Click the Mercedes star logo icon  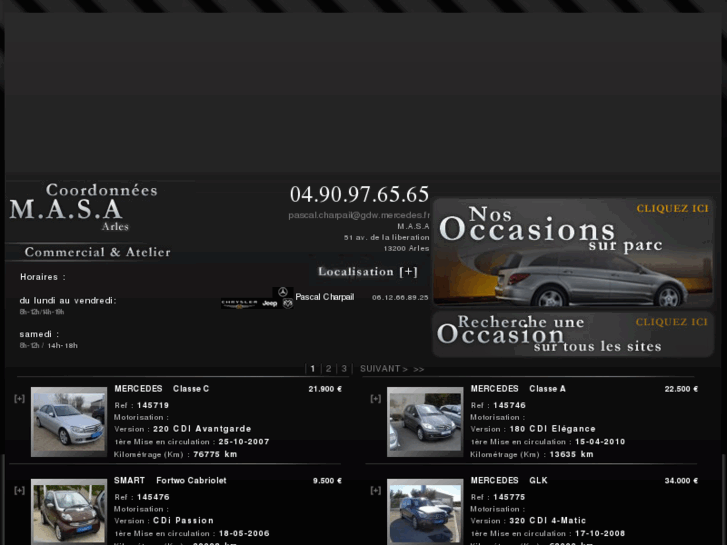tap(283, 292)
